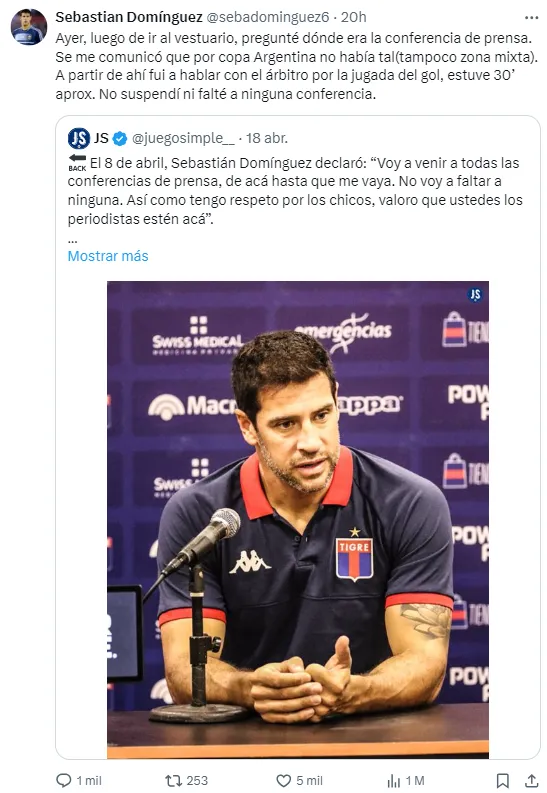Click the 18 abr. quoted tweet date
547x793 pixels.
pyautogui.click(x=267, y=138)
